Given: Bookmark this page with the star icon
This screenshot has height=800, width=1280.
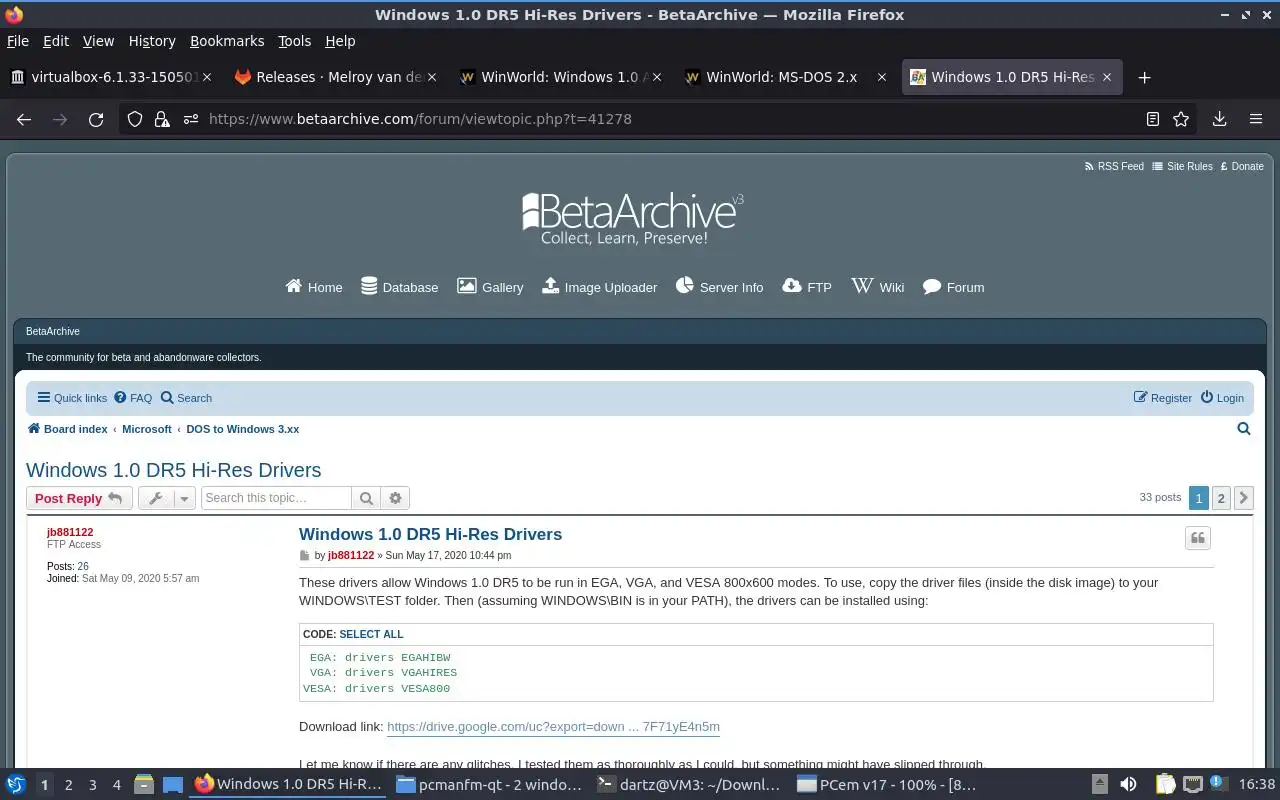Looking at the screenshot, I should click(x=1181, y=119).
